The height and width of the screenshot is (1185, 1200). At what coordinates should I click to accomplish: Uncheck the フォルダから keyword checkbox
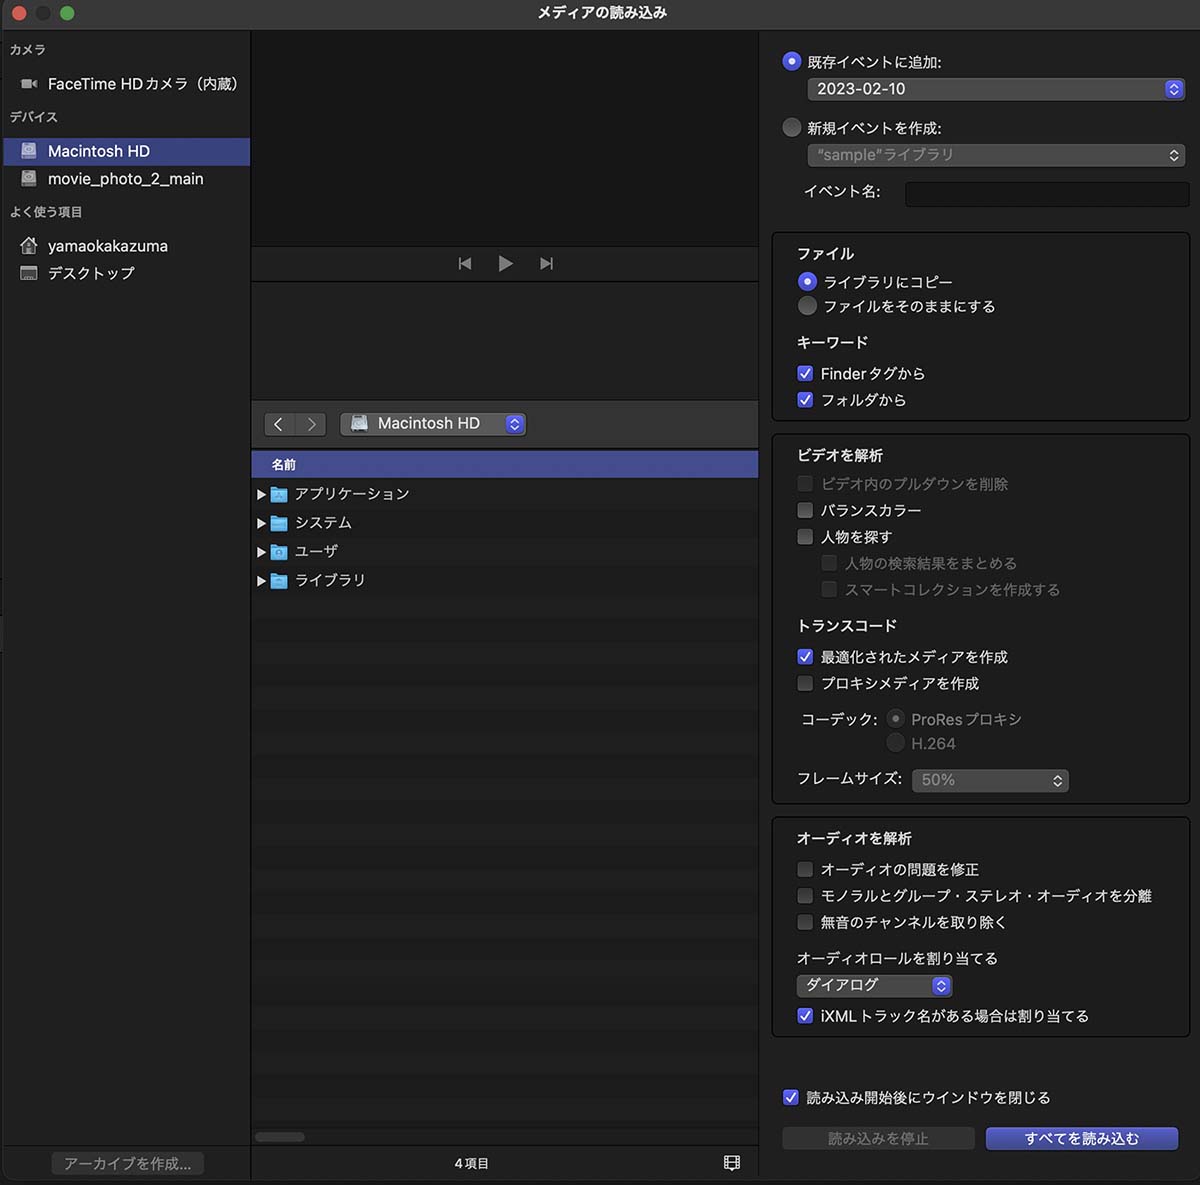click(x=805, y=400)
